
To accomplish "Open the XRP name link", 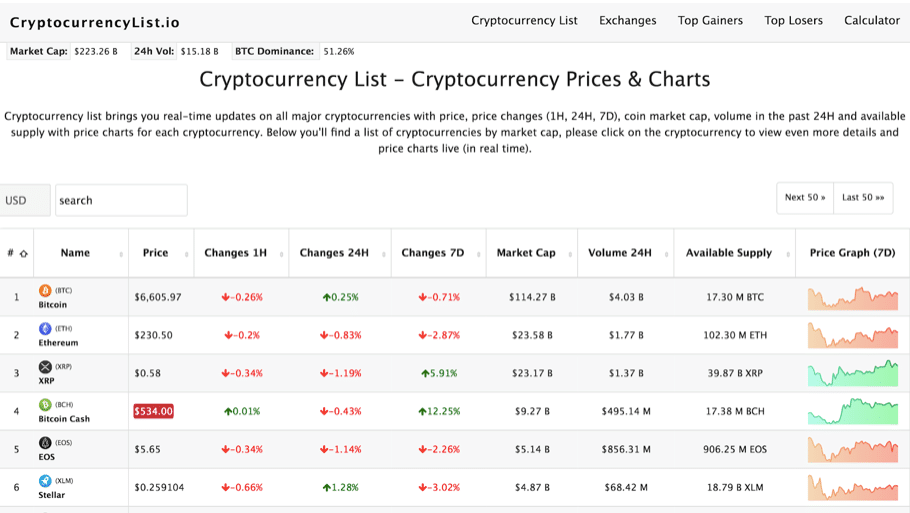I will [x=46, y=381].
